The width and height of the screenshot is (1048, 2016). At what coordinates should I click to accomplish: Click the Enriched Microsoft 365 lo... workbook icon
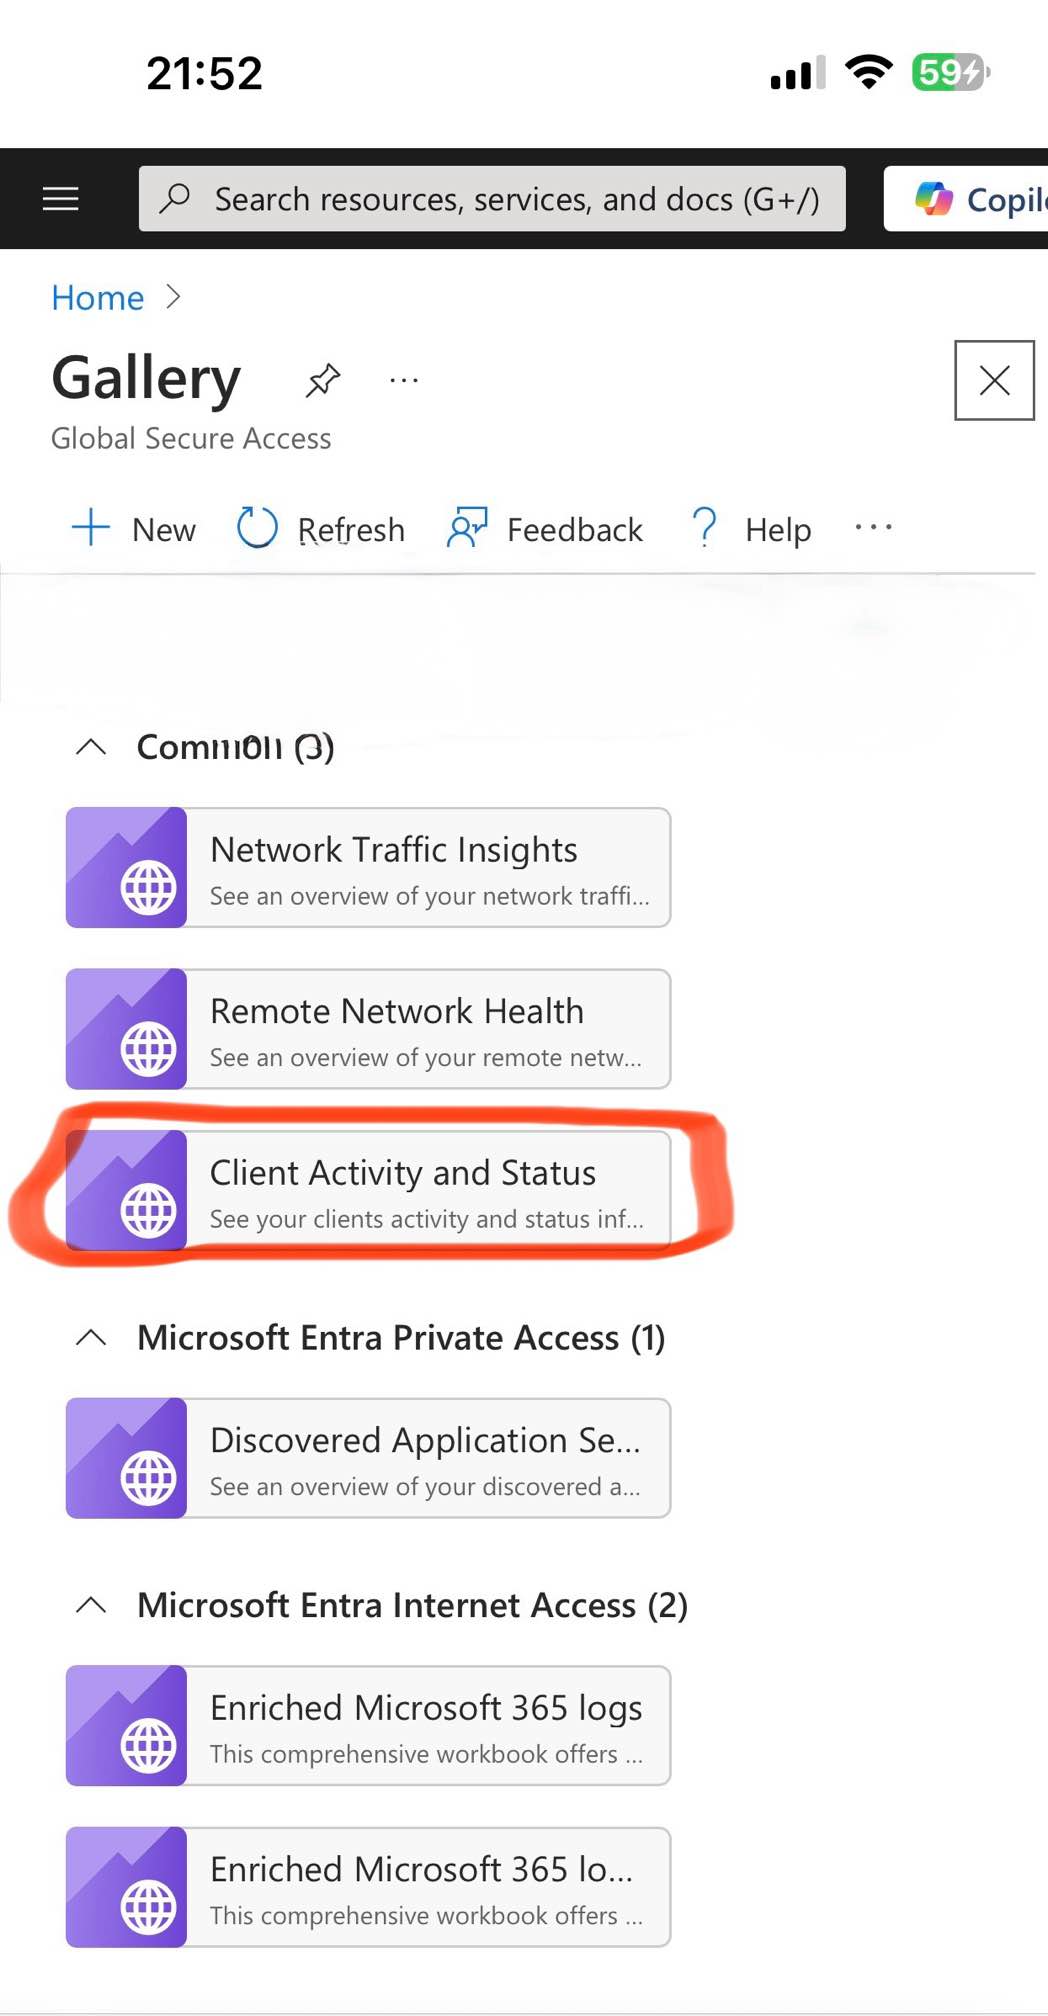coord(126,1887)
